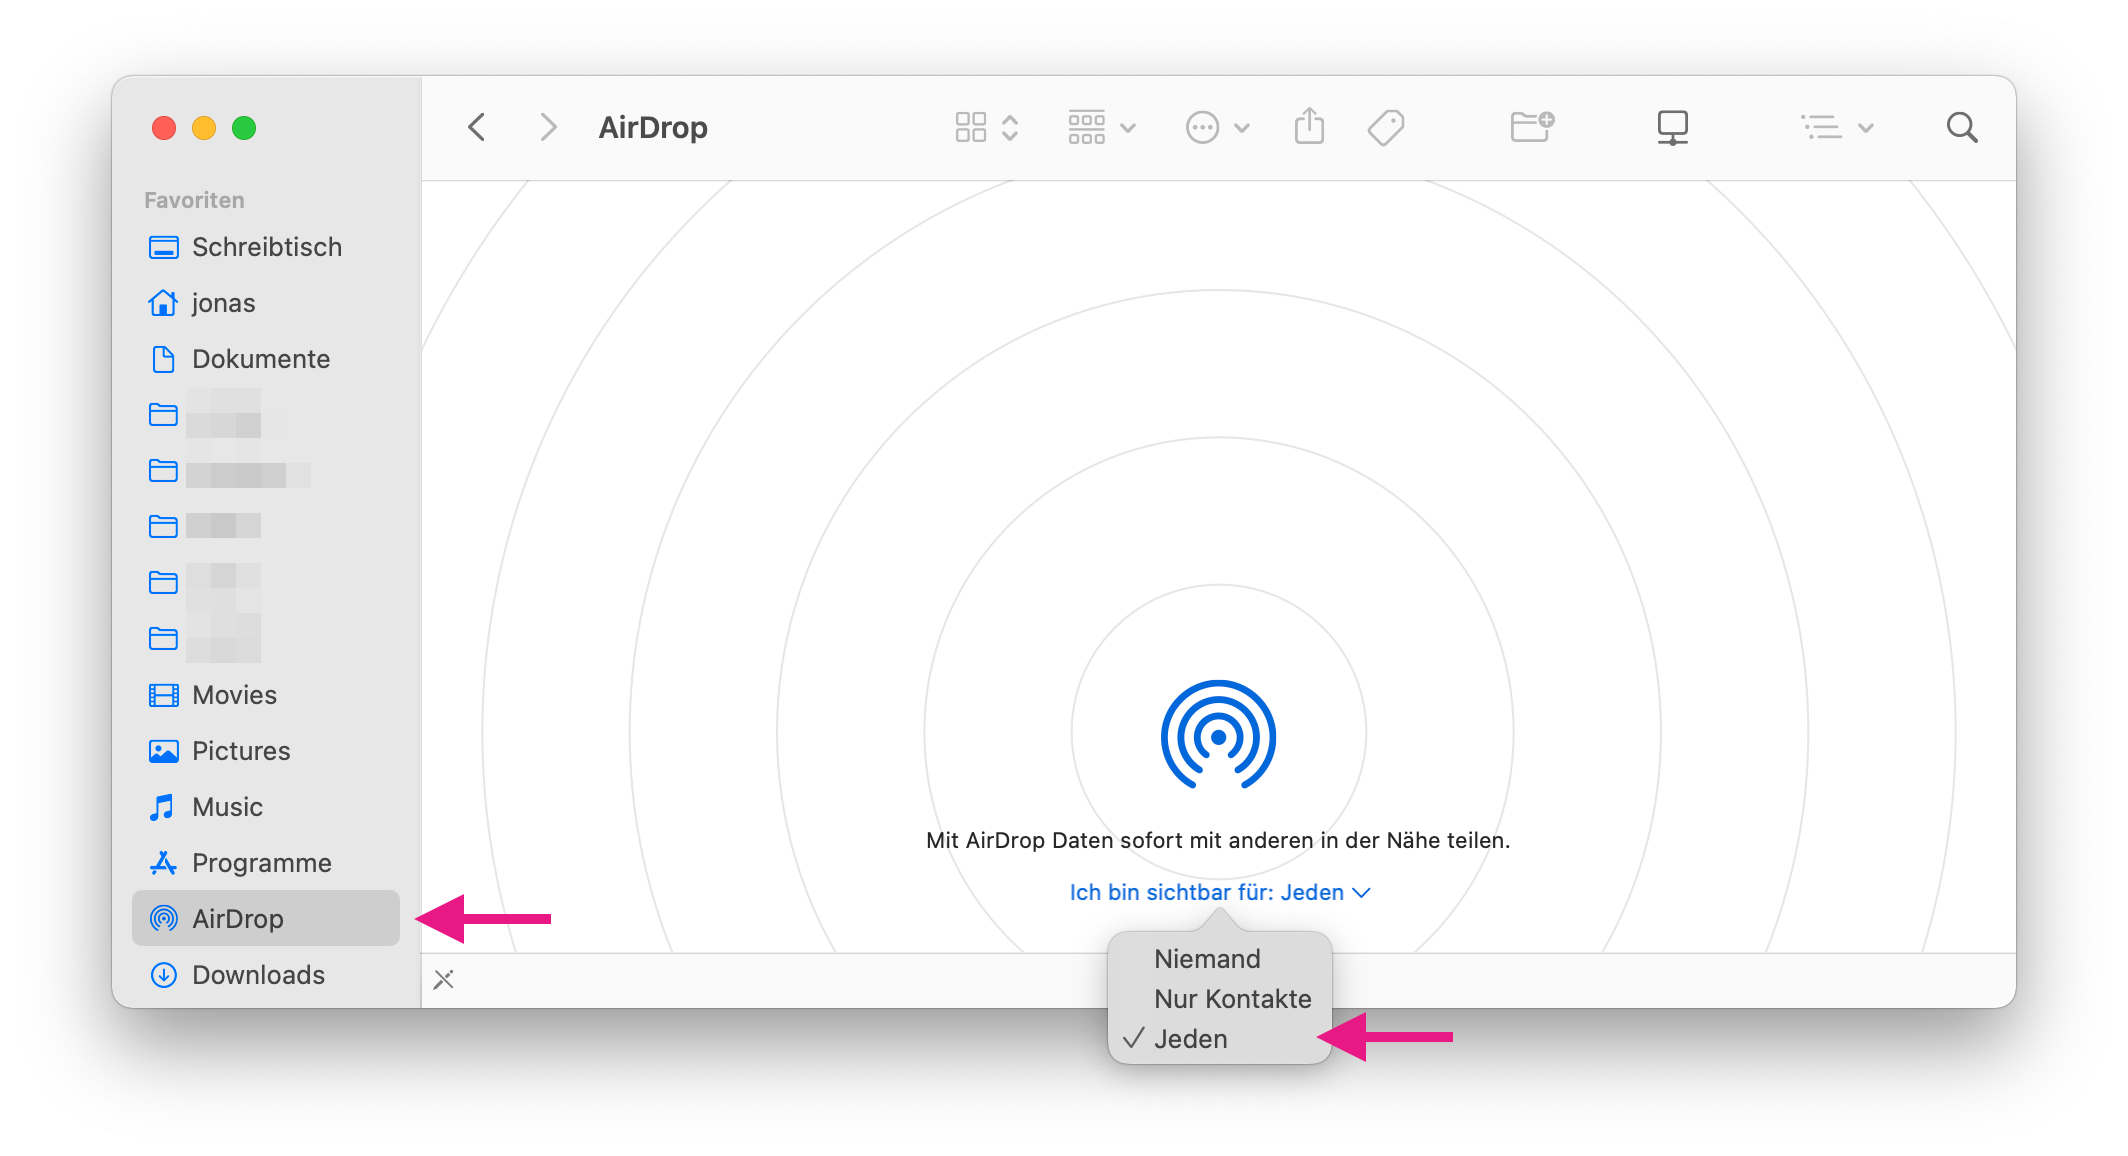Expand the group-by grid dropdown

click(1101, 127)
